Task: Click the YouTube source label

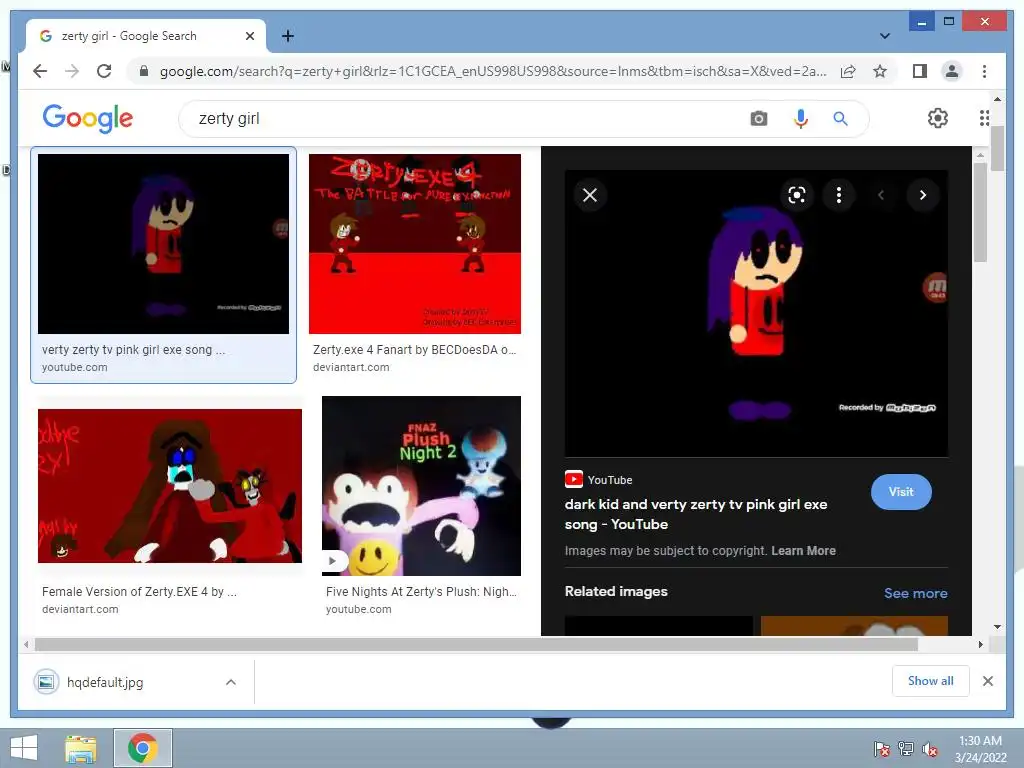Action: pyautogui.click(x=598, y=480)
